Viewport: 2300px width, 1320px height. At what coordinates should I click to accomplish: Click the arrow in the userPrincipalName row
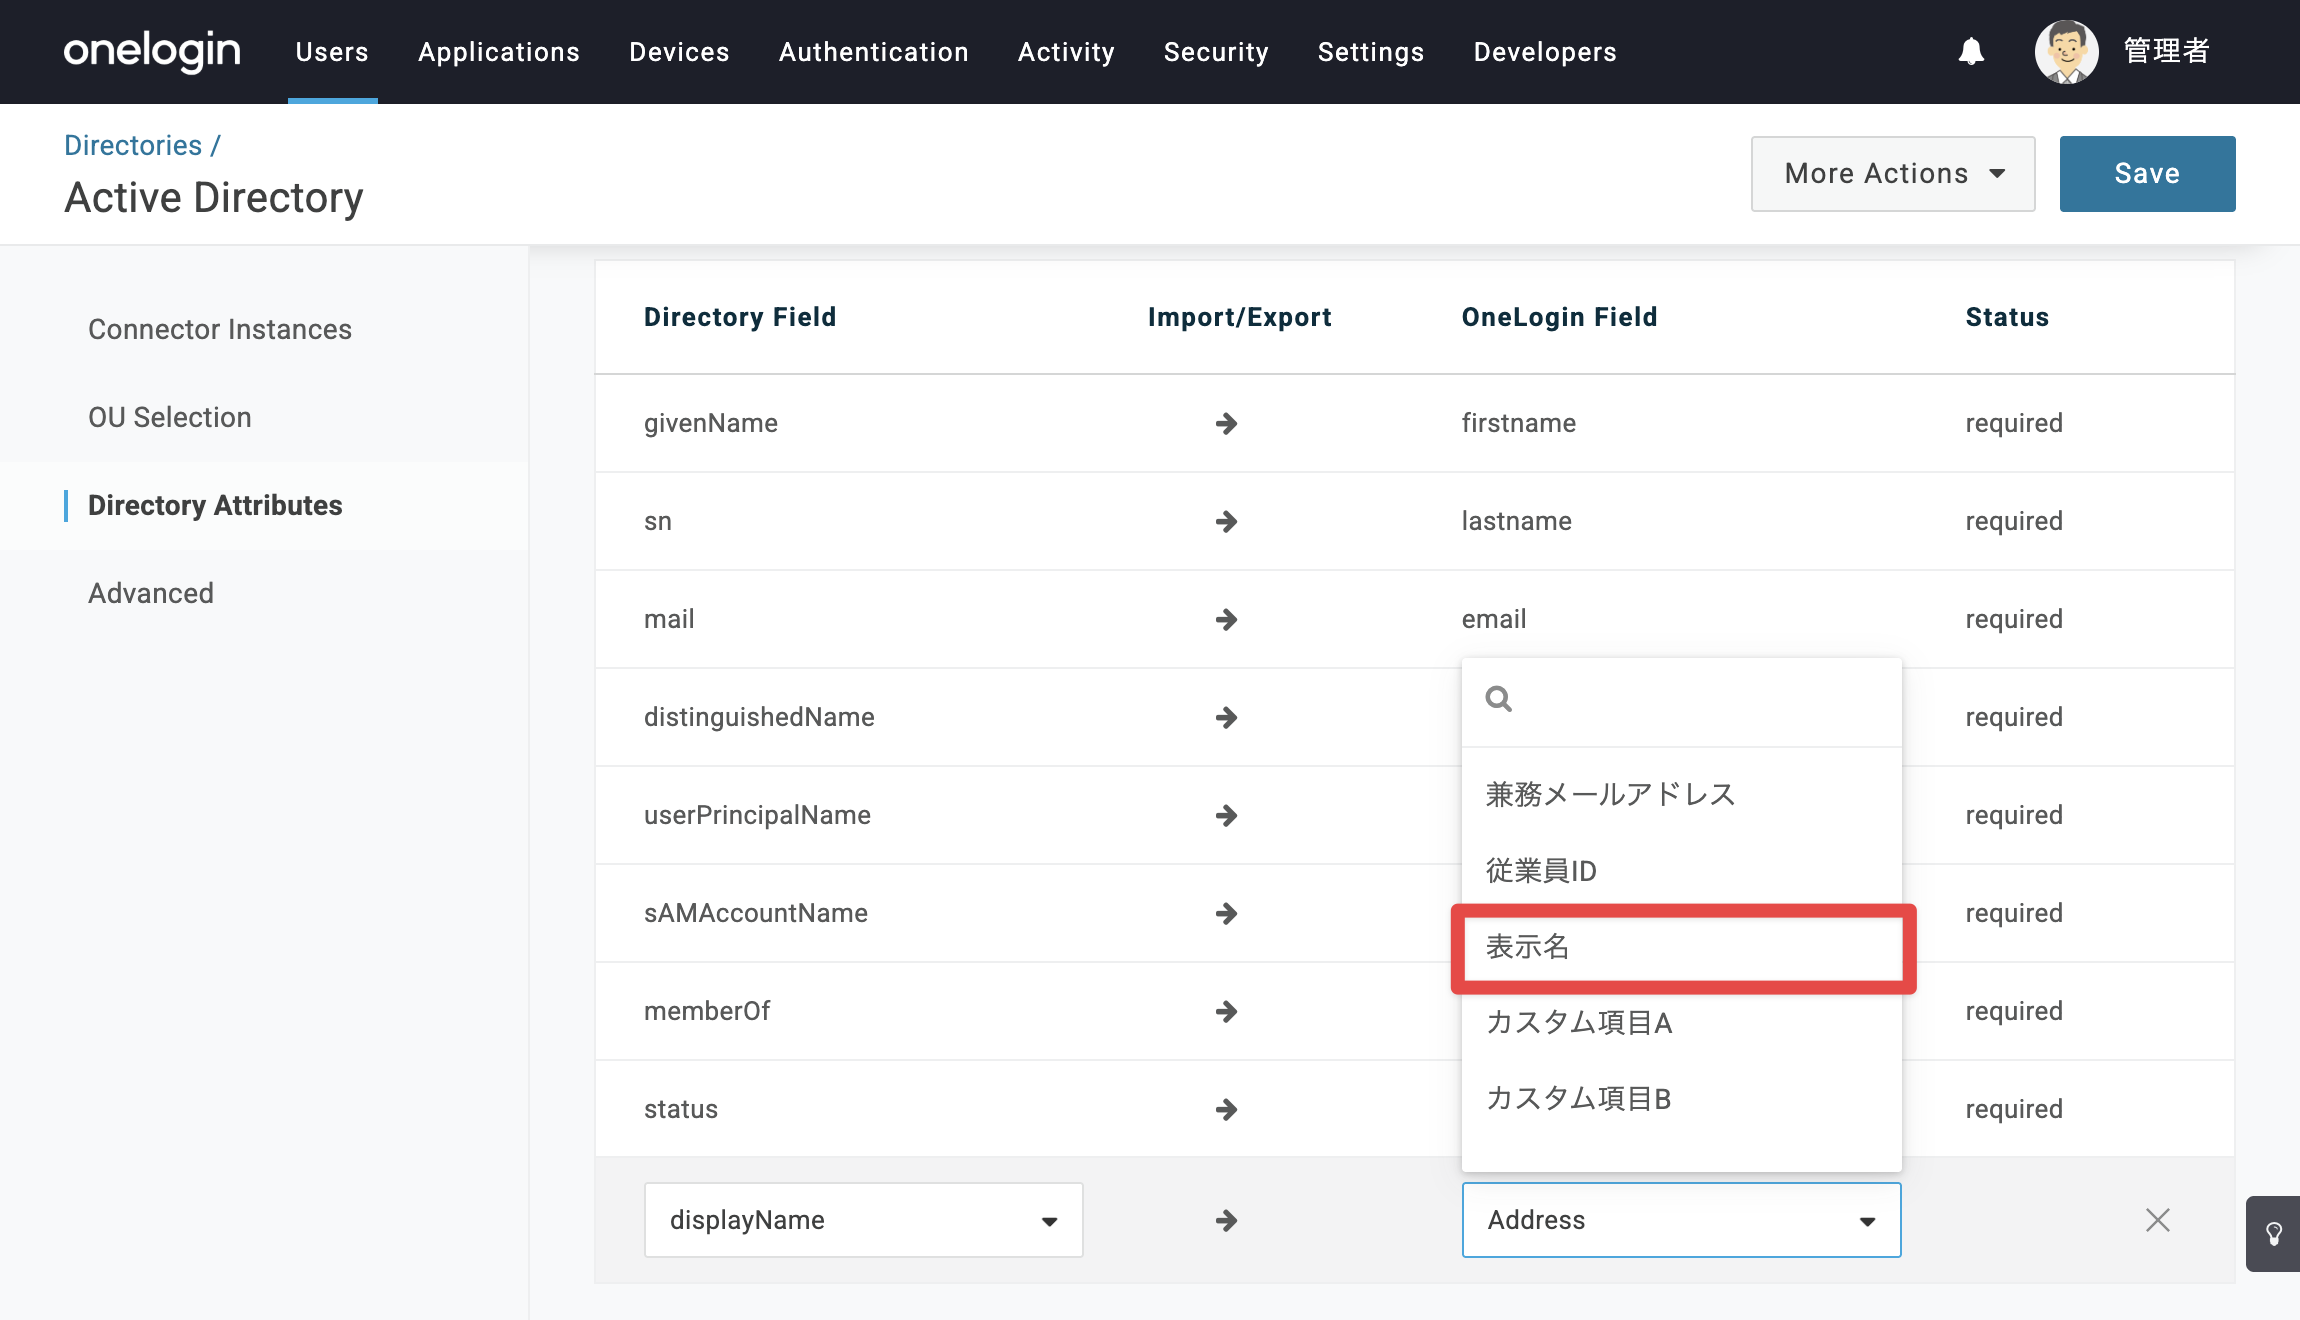coord(1226,816)
